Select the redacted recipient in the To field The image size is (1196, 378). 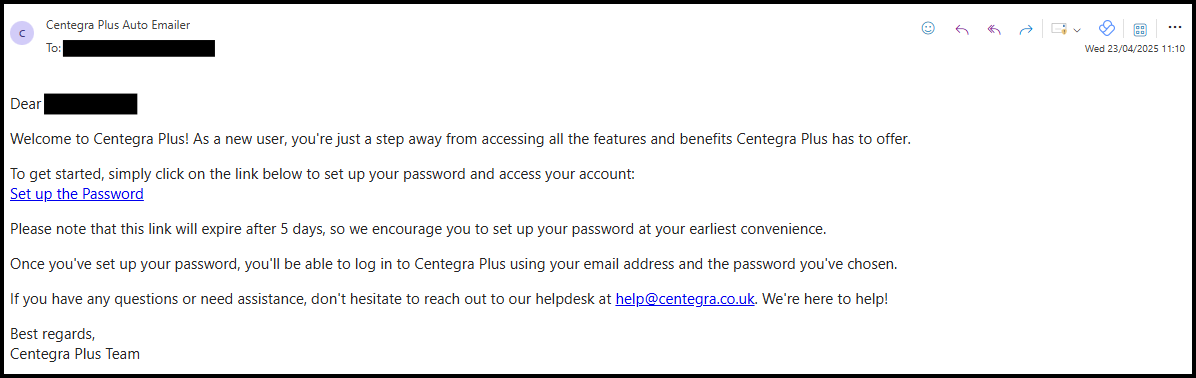click(x=139, y=49)
